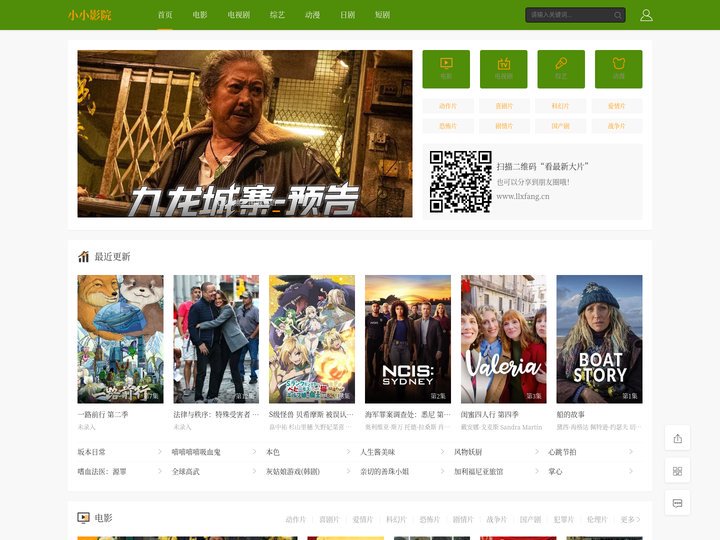Open the Boat Story poster
This screenshot has height=540, width=720.
tap(599, 339)
